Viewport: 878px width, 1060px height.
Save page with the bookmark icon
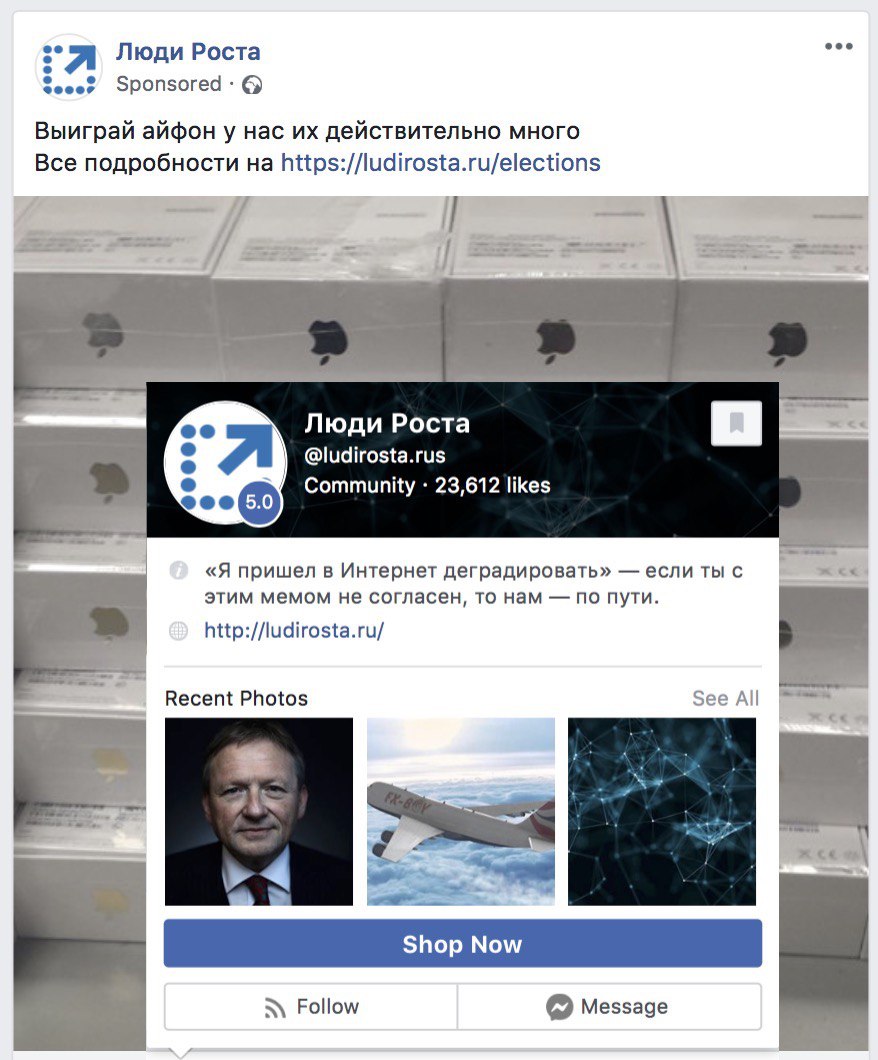pyautogui.click(x=736, y=423)
